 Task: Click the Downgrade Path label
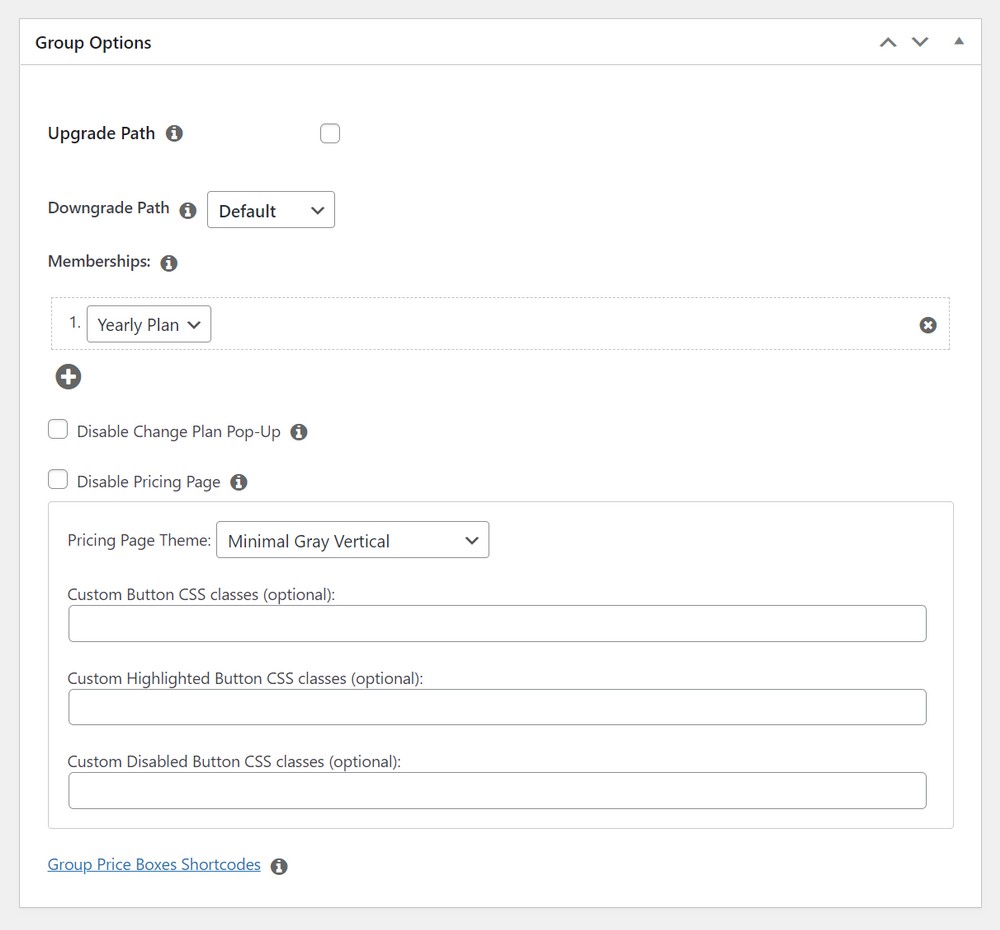pos(108,208)
